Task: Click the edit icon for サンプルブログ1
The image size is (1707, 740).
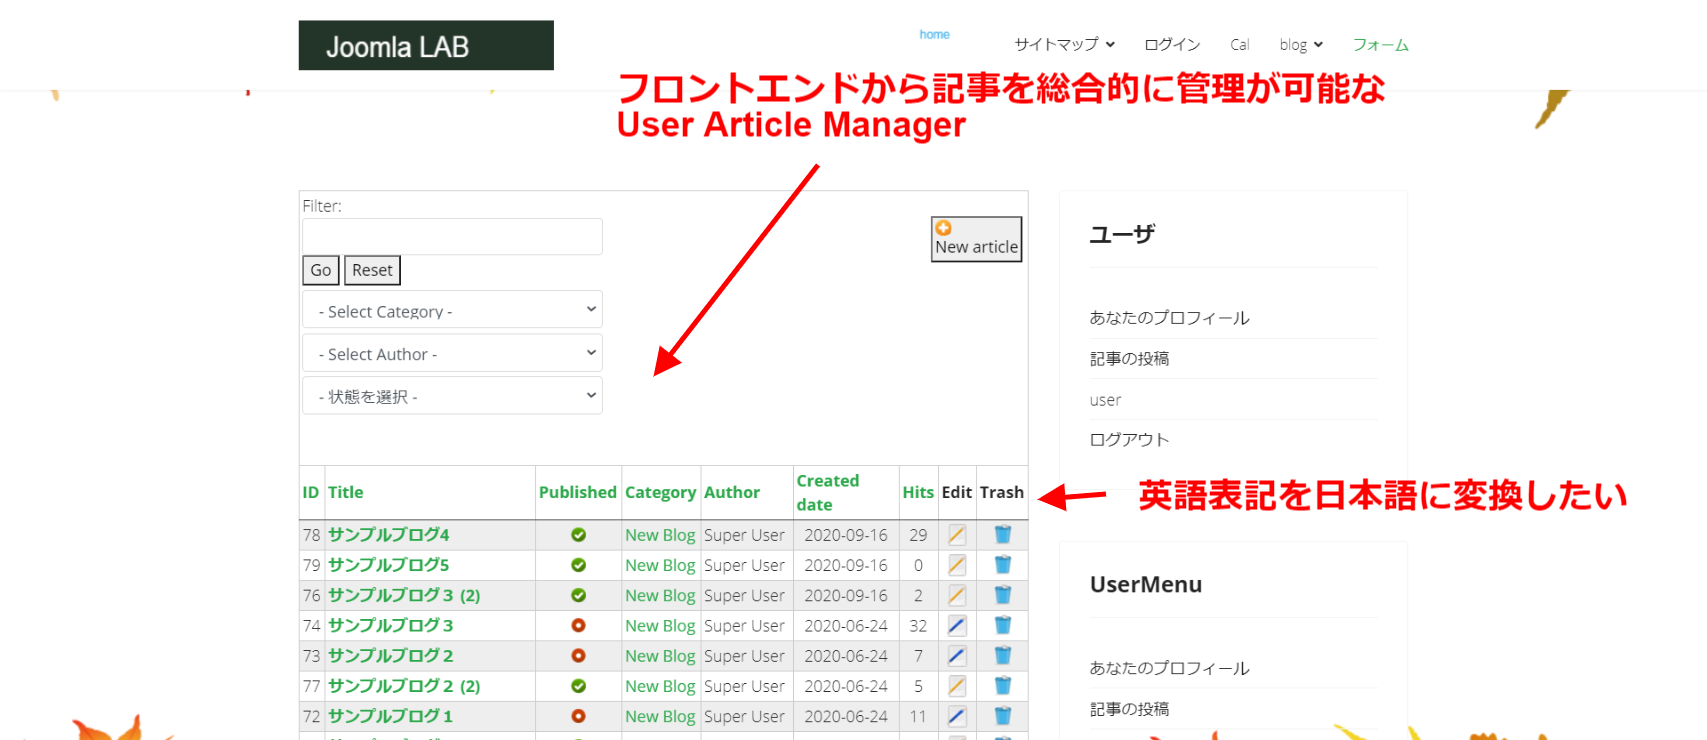Action: tap(957, 716)
